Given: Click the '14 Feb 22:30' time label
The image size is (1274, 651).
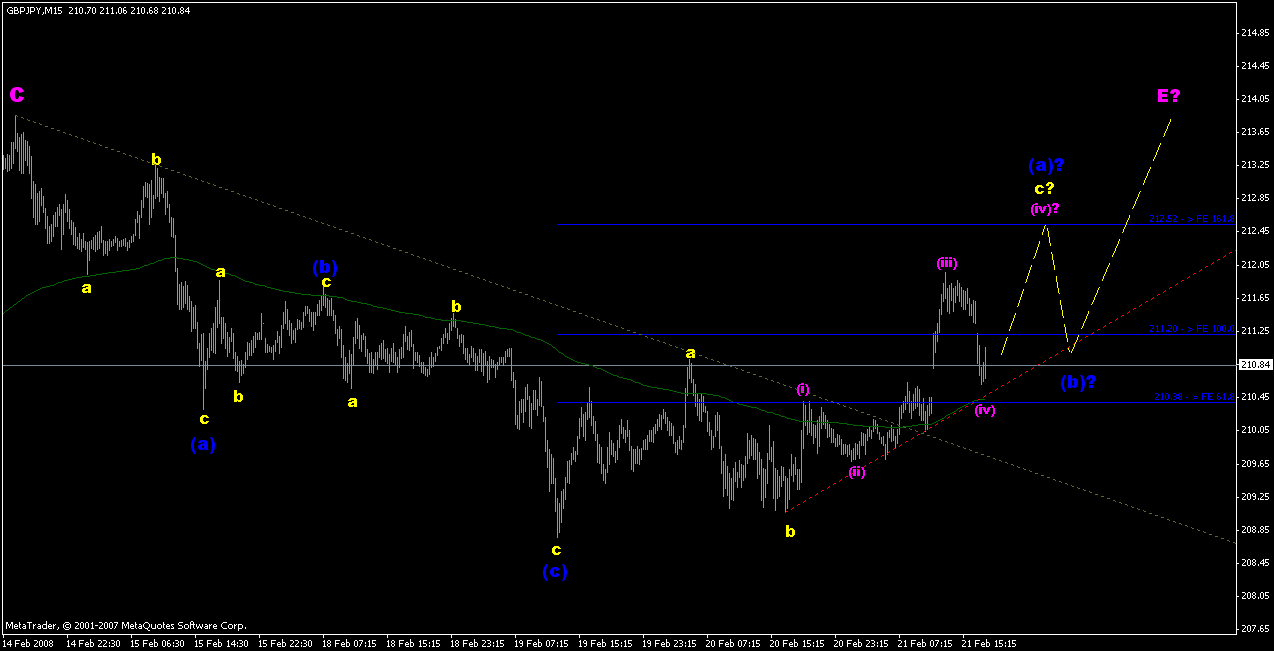Looking at the screenshot, I should (x=93, y=644).
